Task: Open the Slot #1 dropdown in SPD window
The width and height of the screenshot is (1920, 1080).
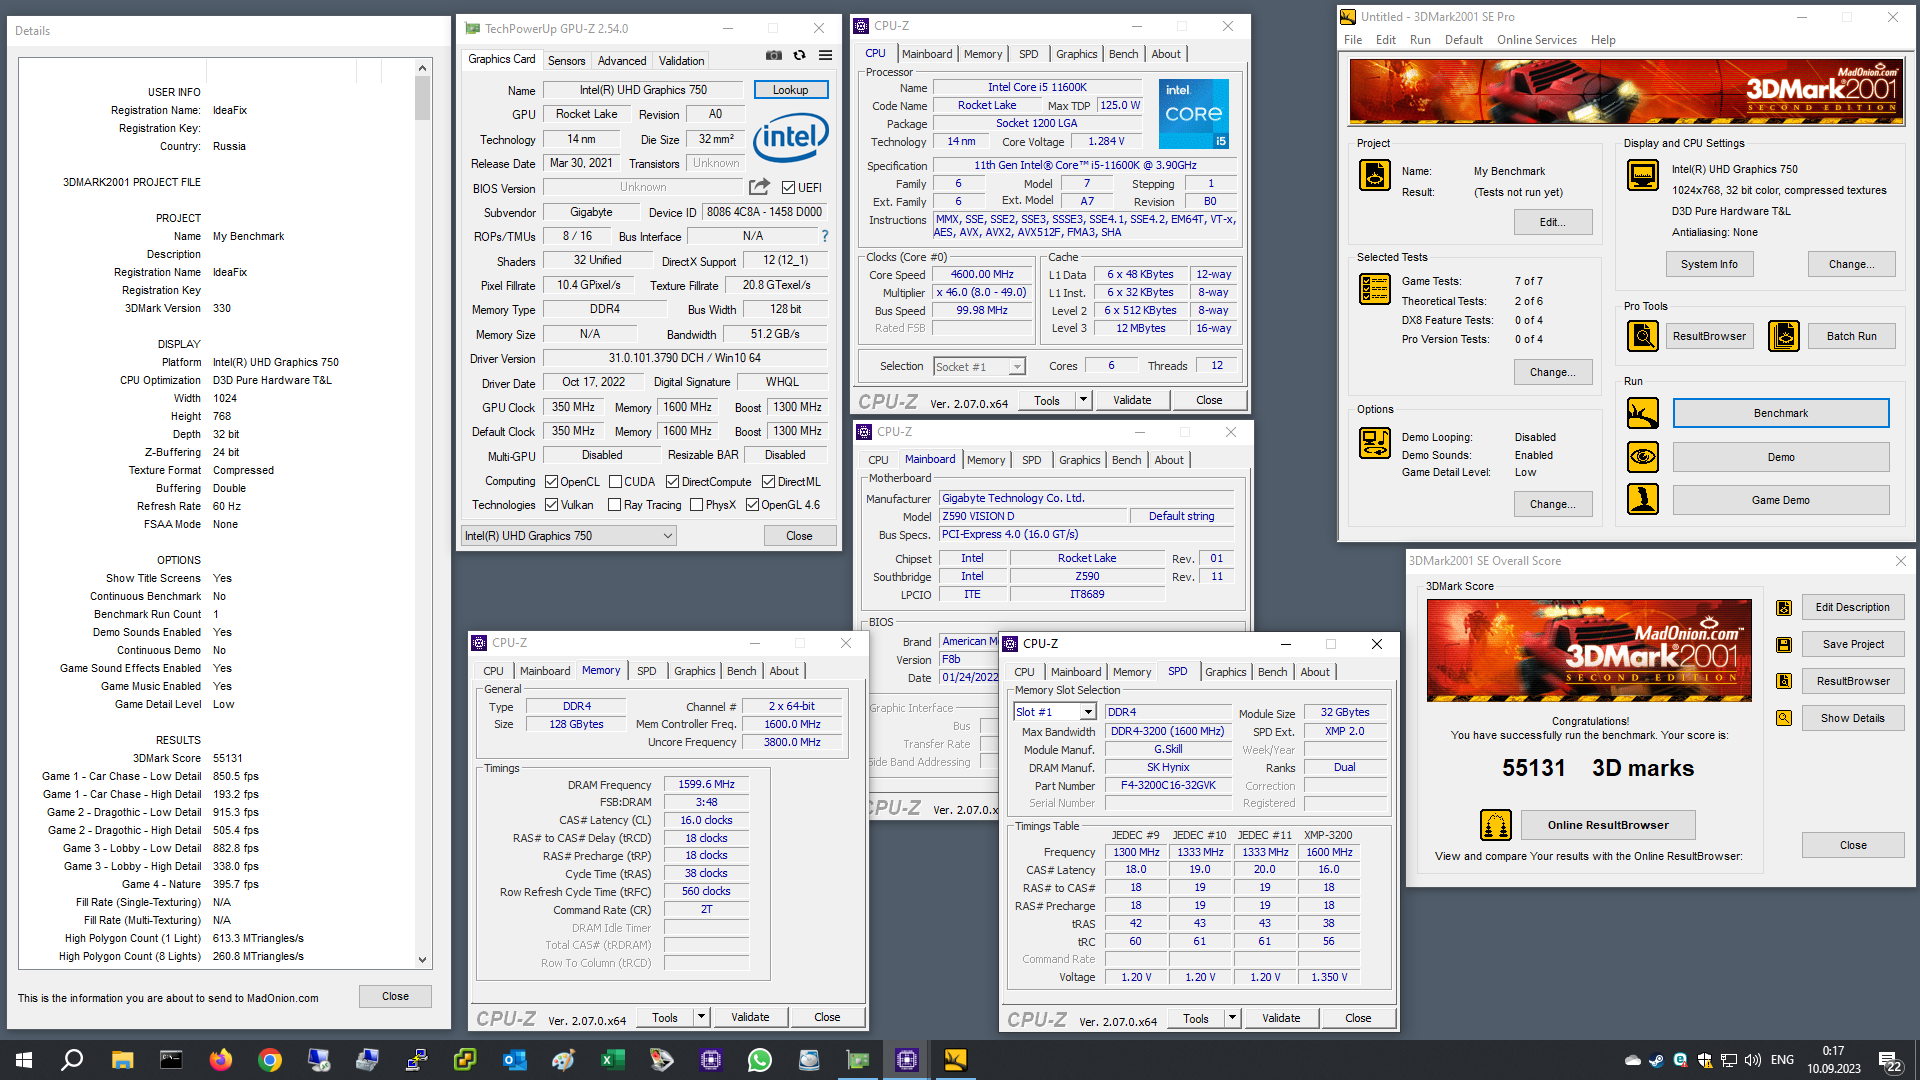Action: [x=1055, y=712]
